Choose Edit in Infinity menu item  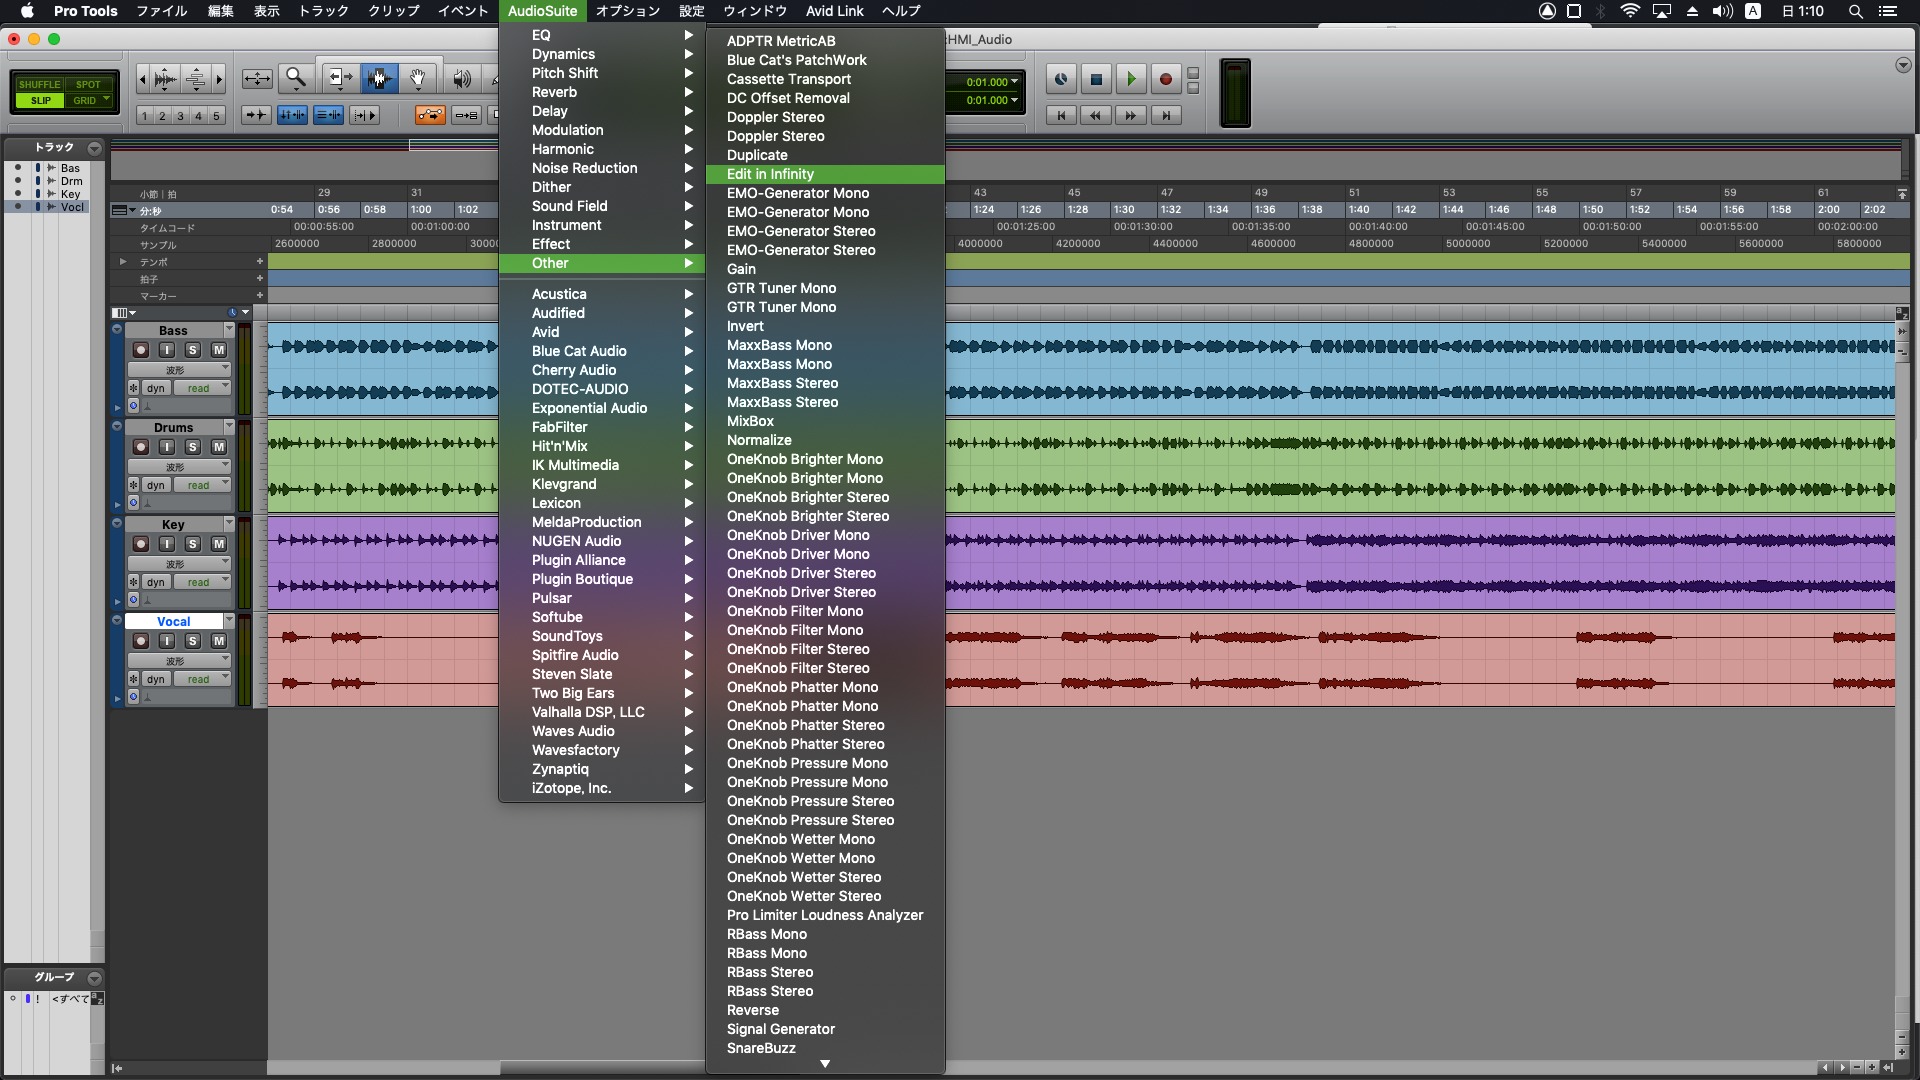825,174
